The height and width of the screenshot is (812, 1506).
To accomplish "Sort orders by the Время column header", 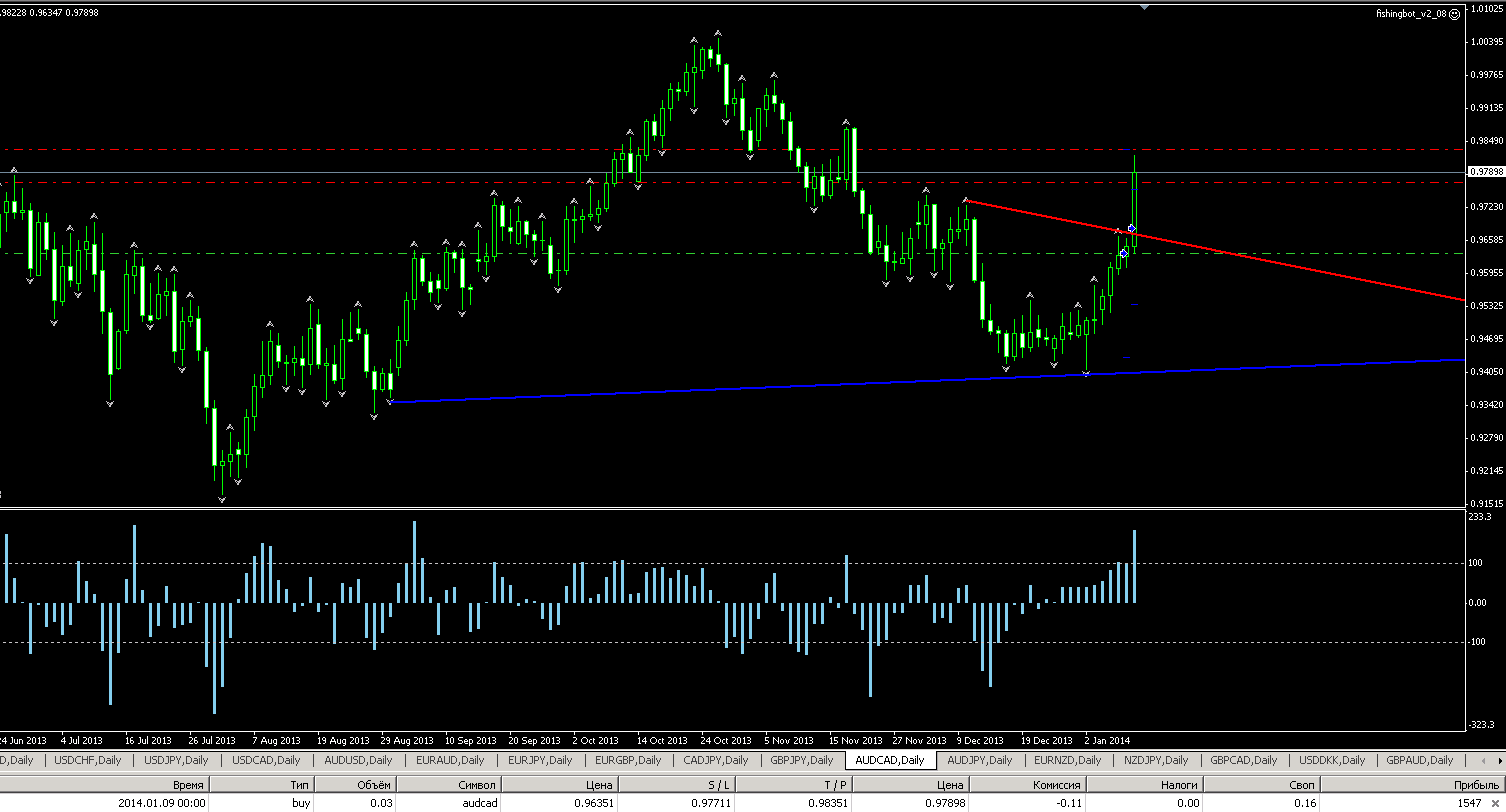I will point(105,786).
